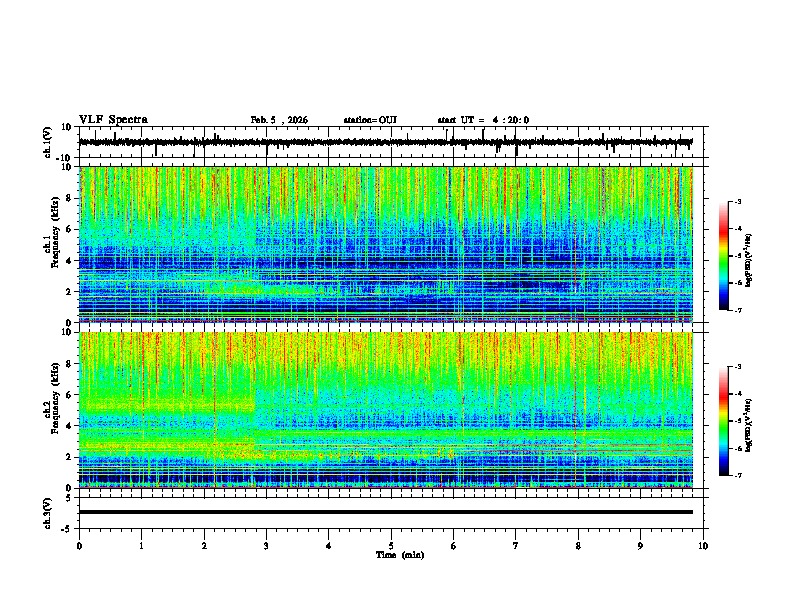Click the time axis tick label "7"
The width and height of the screenshot is (792, 612).
click(516, 545)
